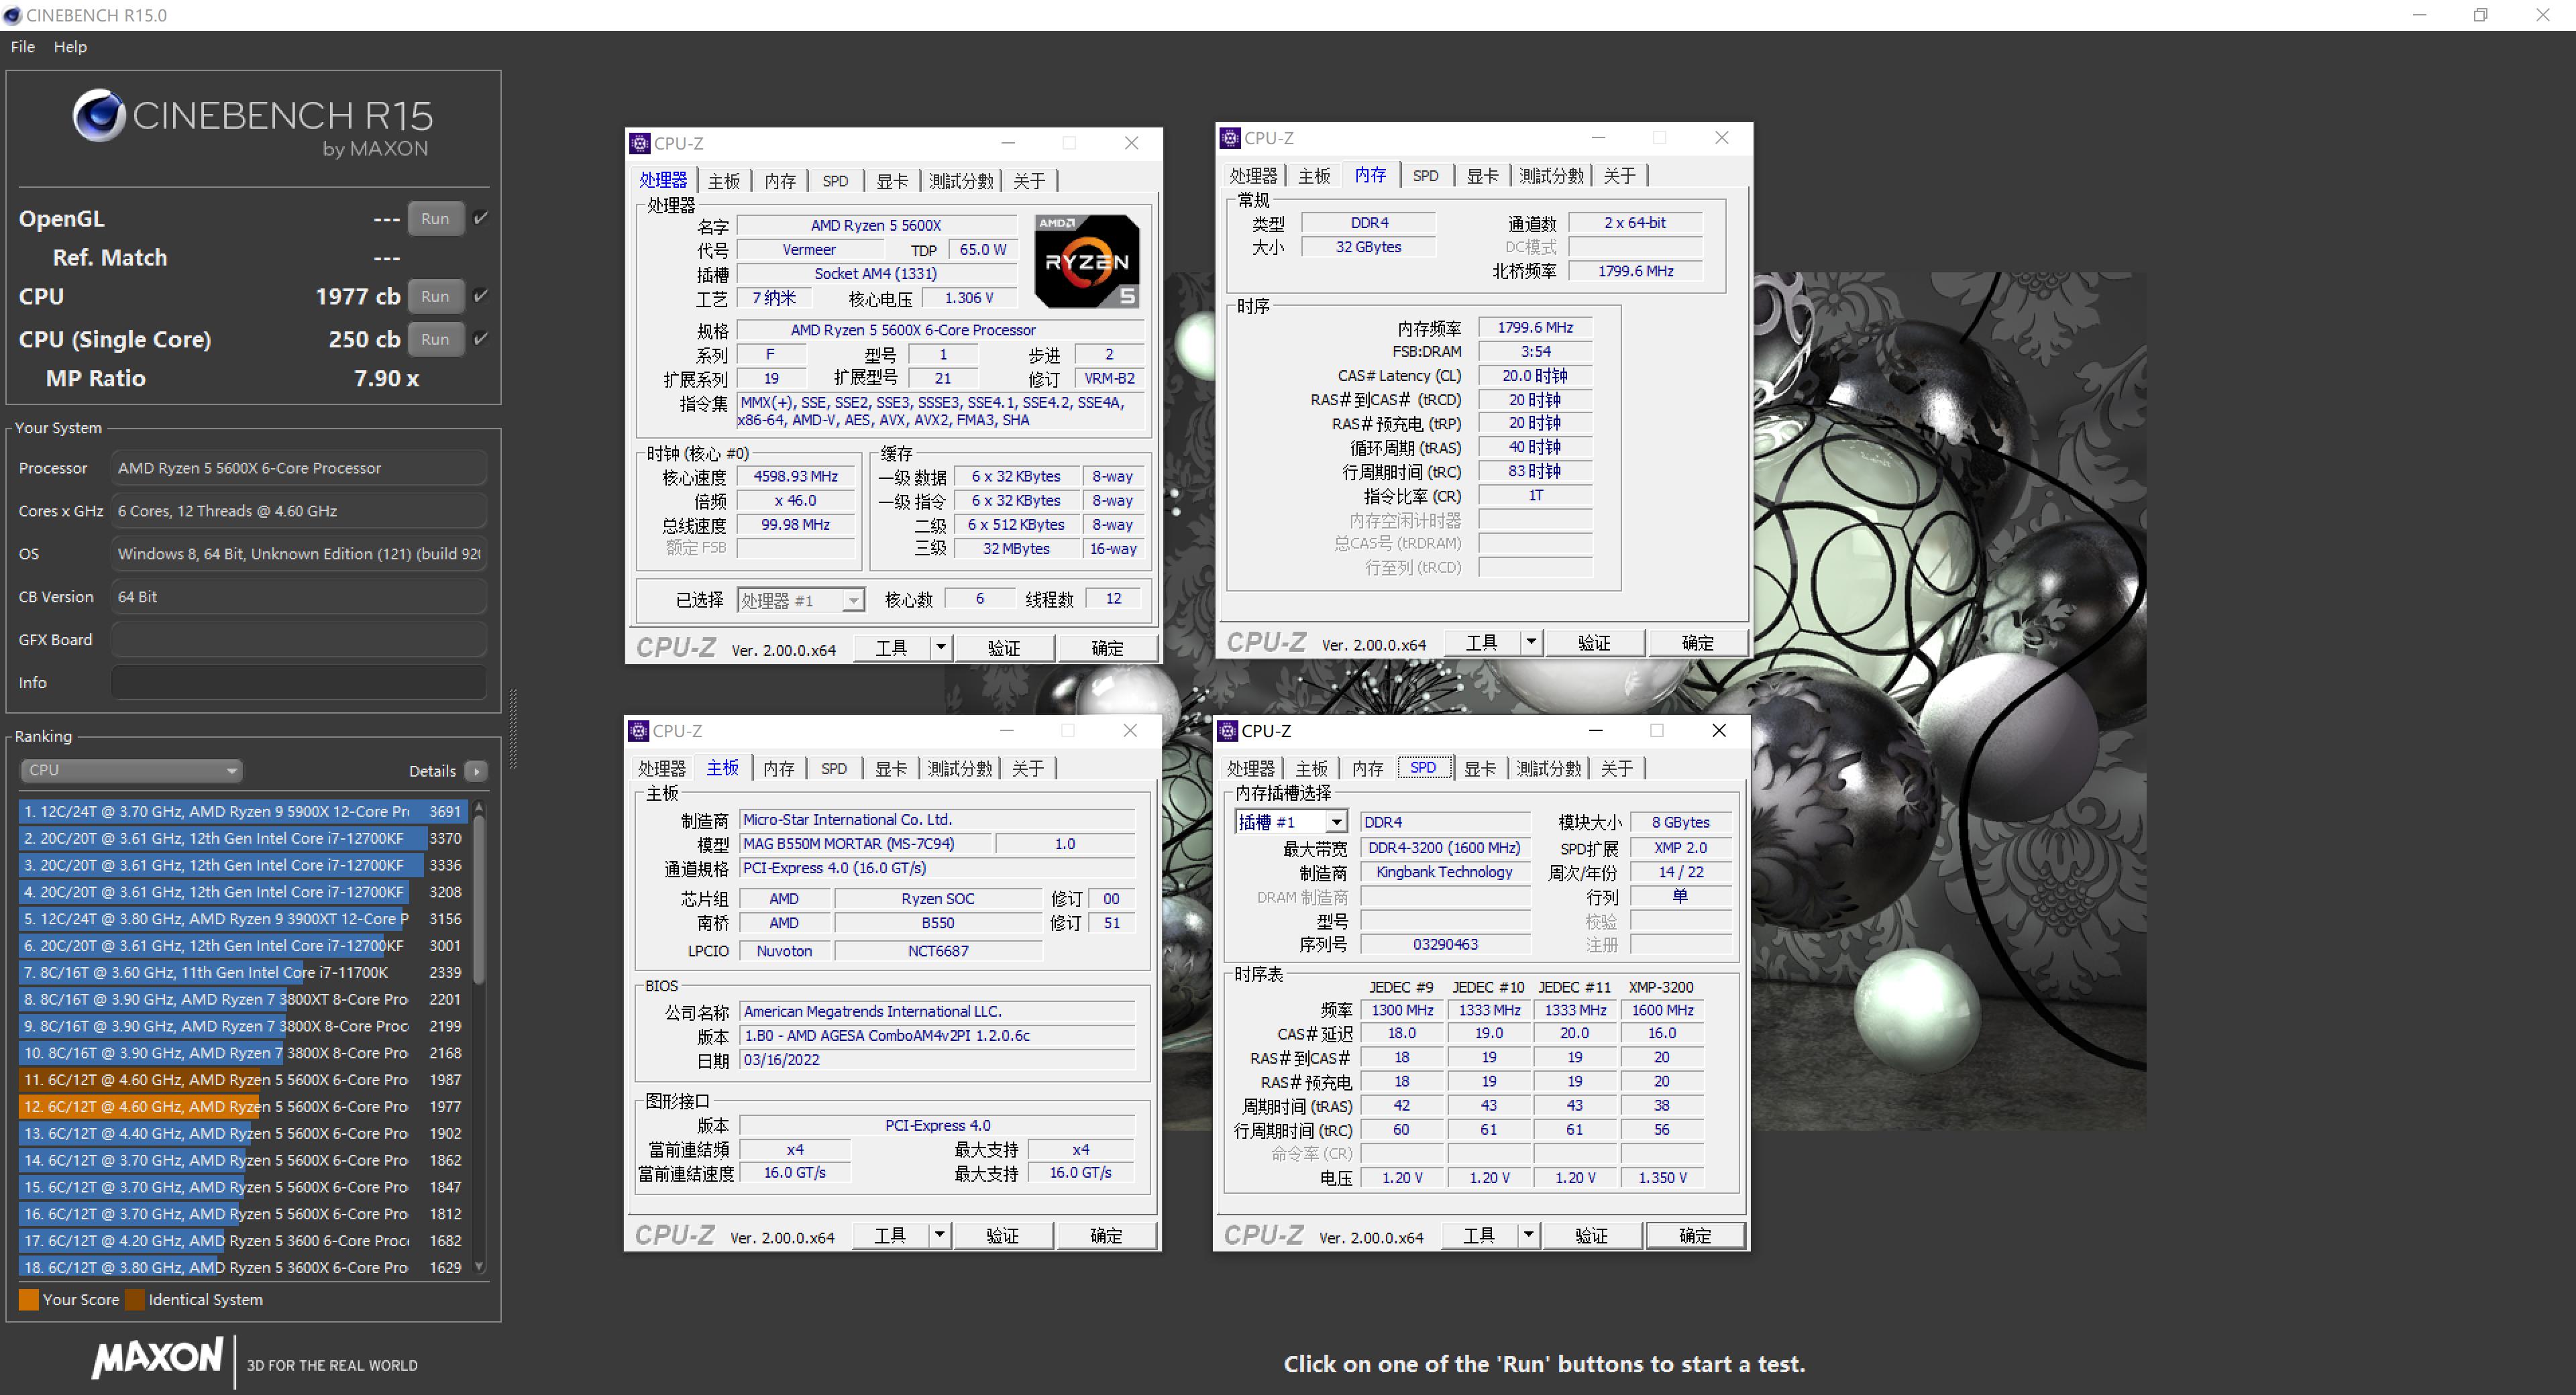Click 验证 button in SPD window
The width and height of the screenshot is (2576, 1395).
[x=1591, y=1236]
